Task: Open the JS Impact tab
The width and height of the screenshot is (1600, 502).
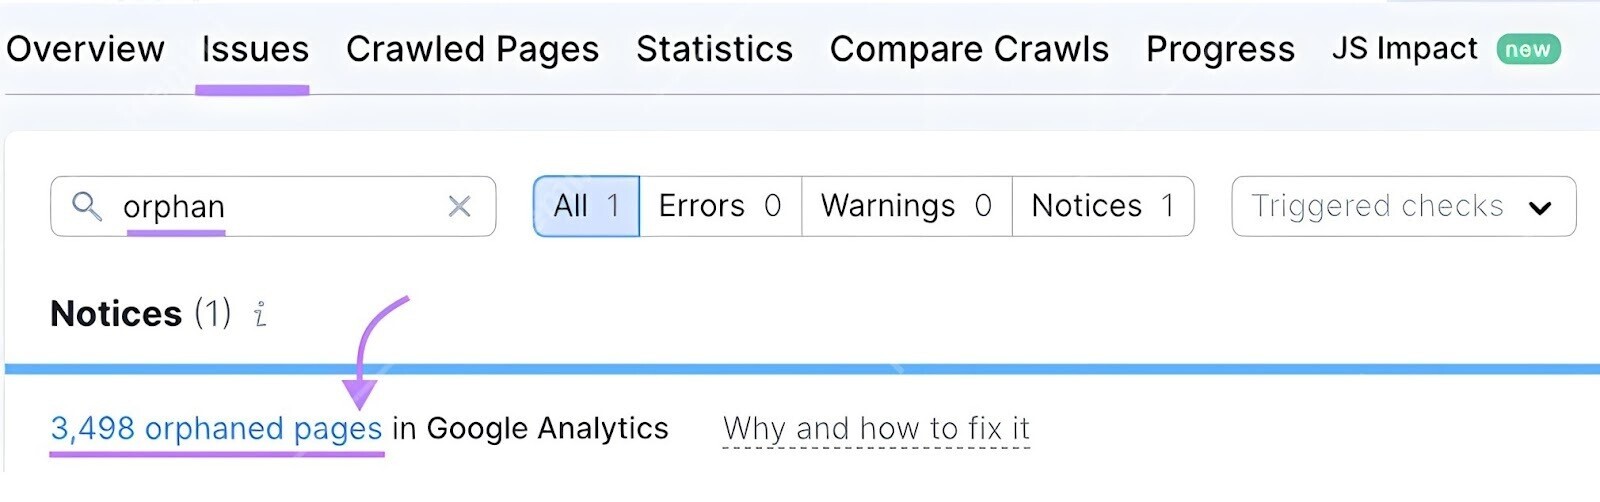Action: tap(1404, 49)
